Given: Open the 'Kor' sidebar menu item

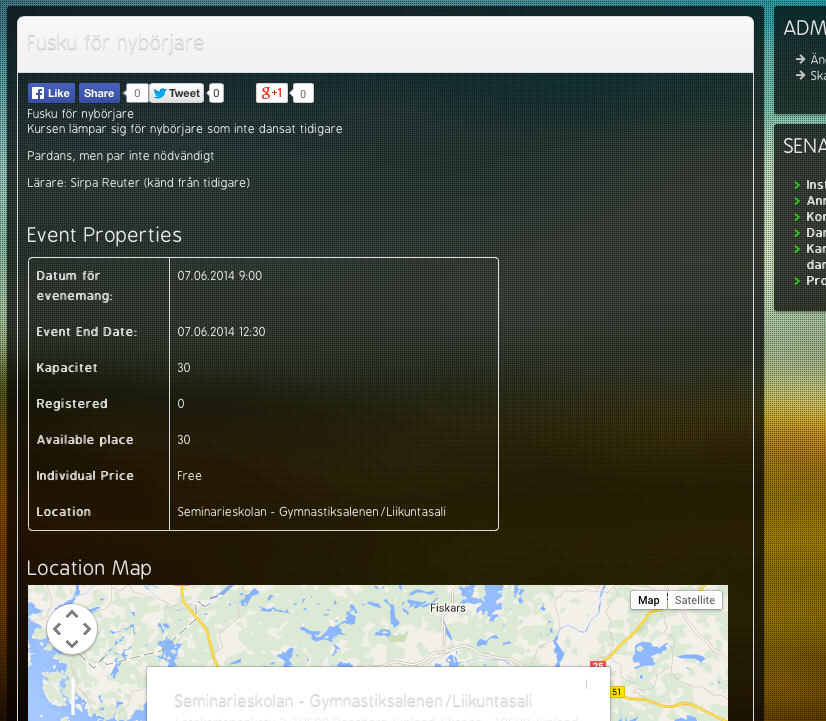Looking at the screenshot, I should pos(815,217).
